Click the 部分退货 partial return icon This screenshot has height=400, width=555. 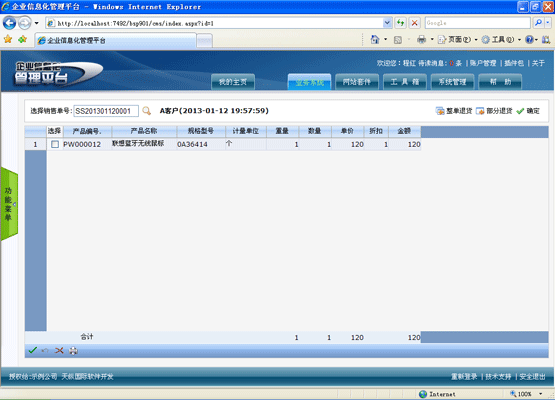point(480,111)
